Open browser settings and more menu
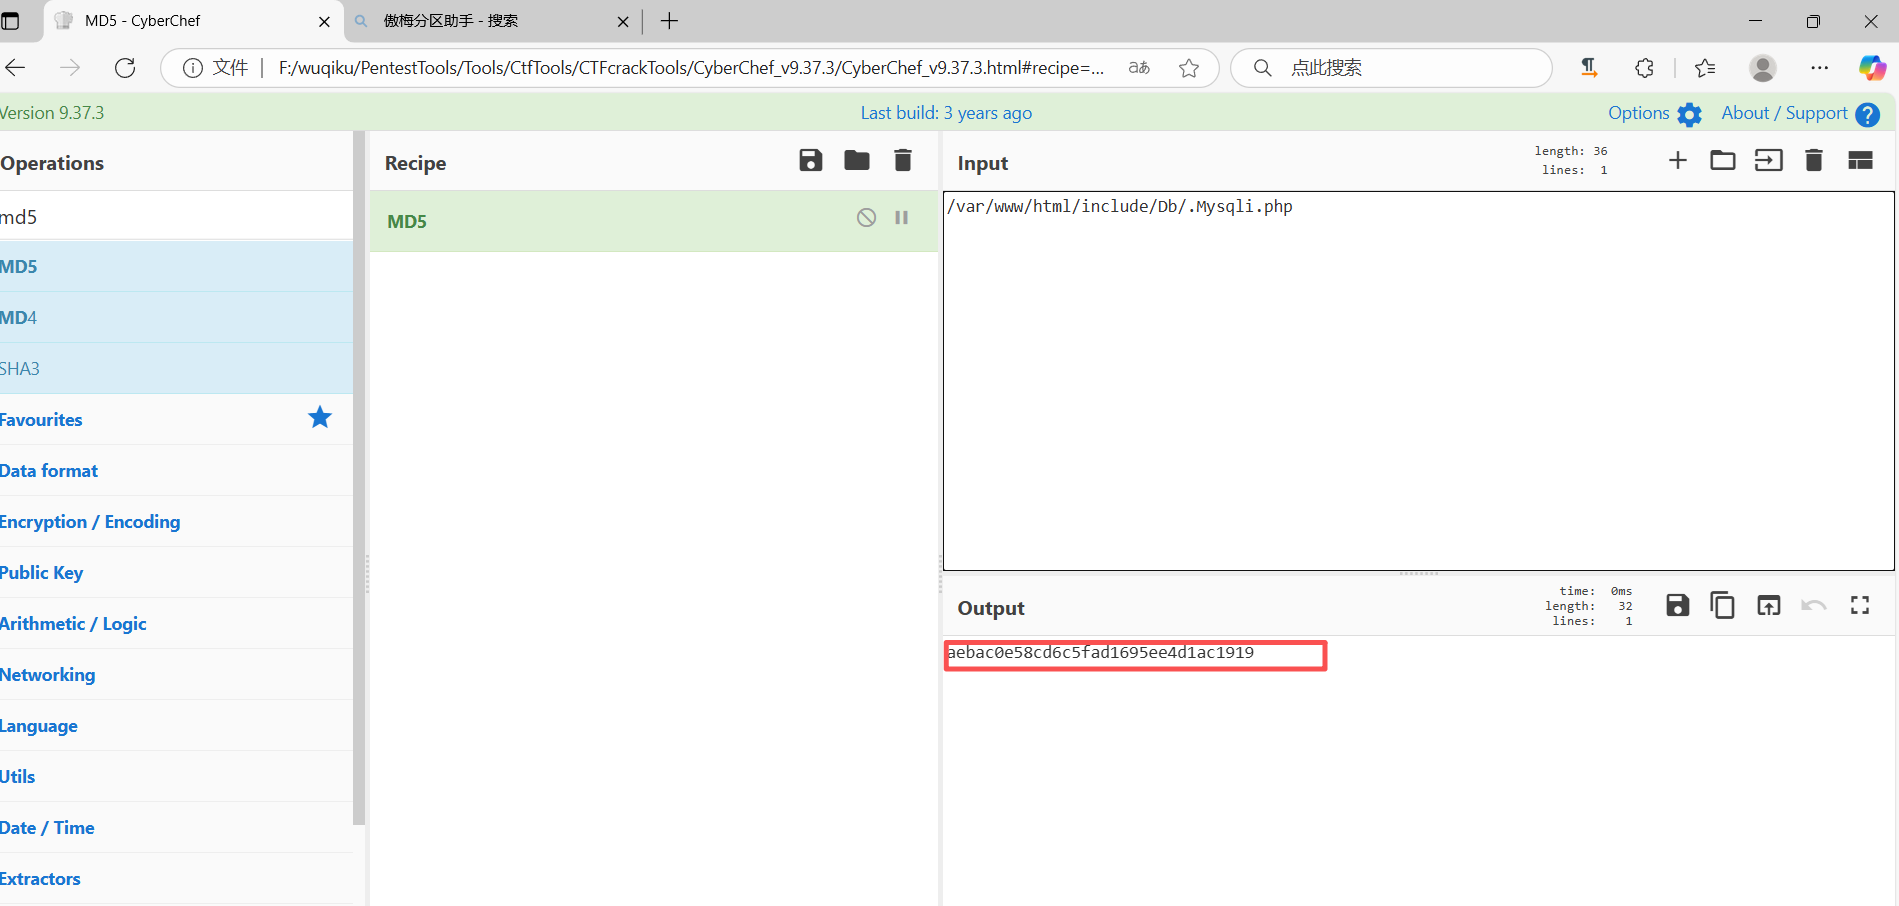The image size is (1899, 906). pyautogui.click(x=1820, y=67)
